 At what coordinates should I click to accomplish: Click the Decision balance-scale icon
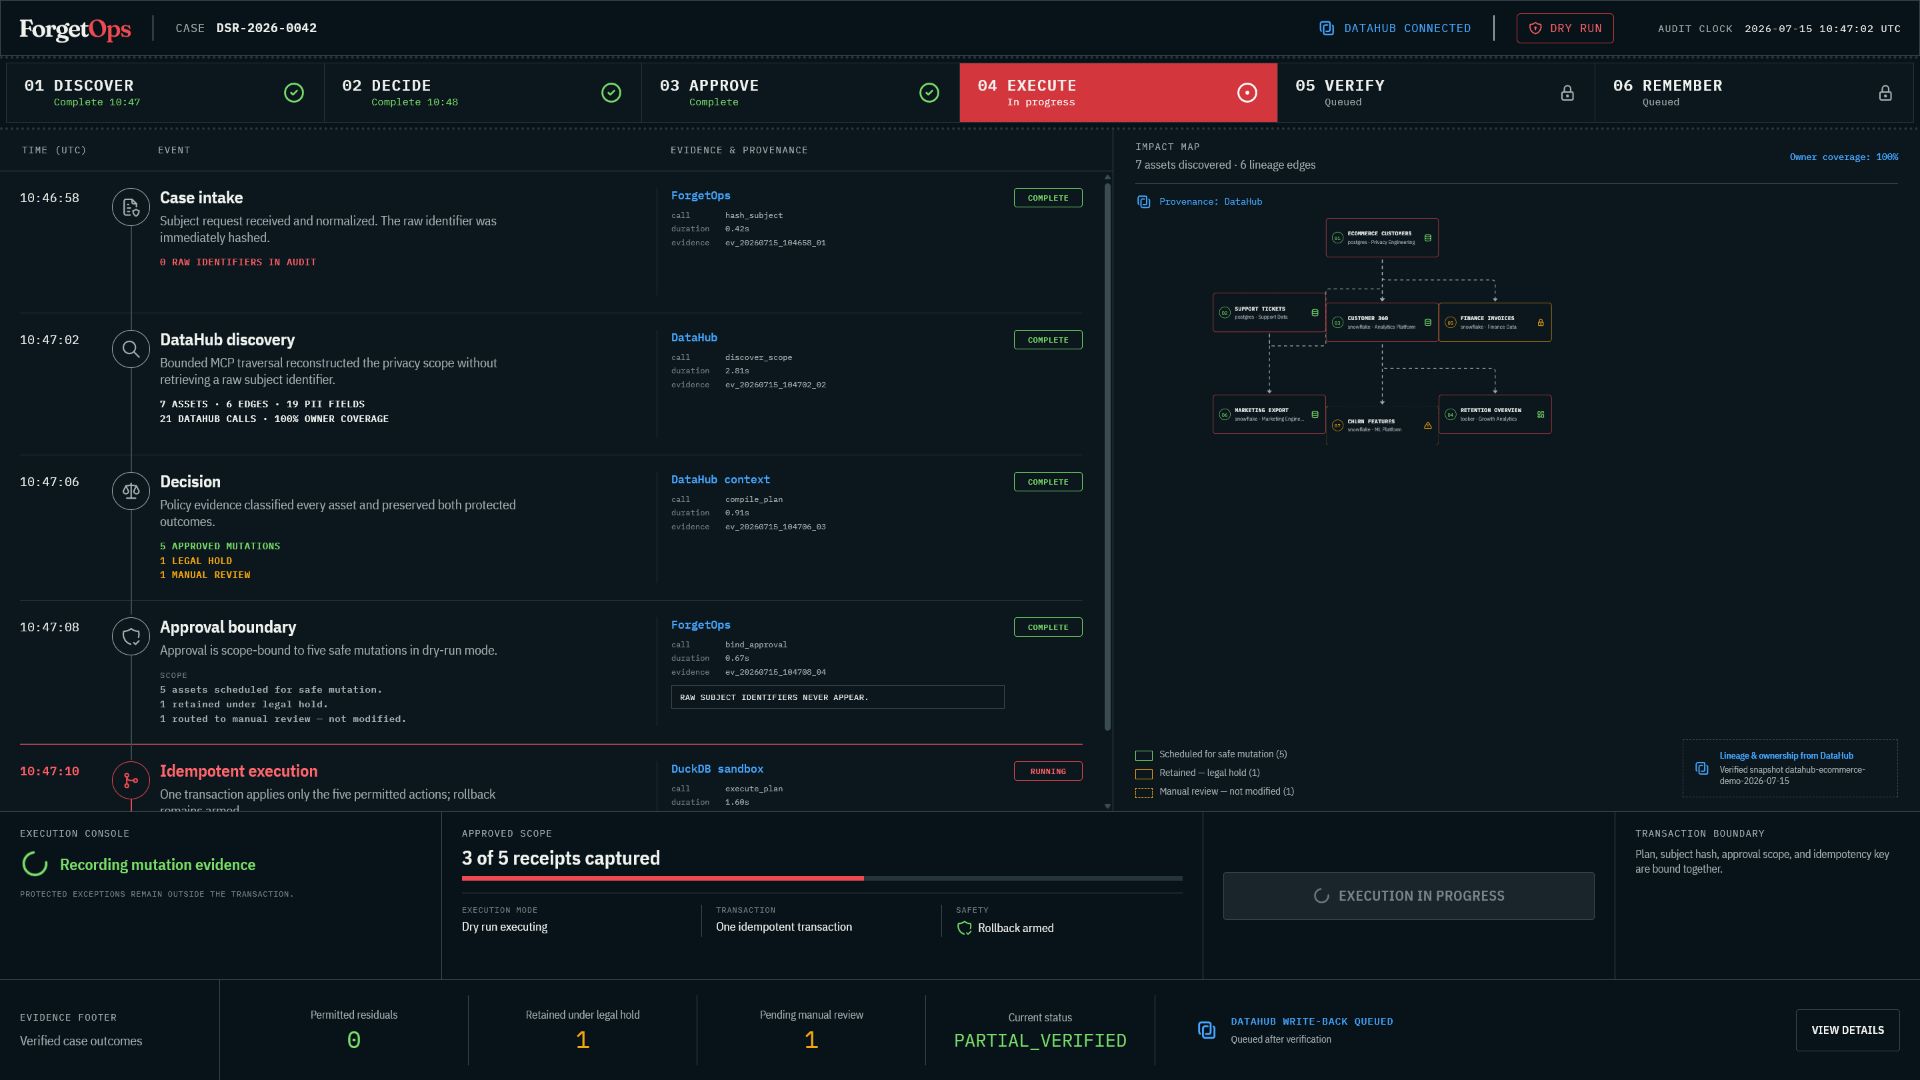coord(131,491)
